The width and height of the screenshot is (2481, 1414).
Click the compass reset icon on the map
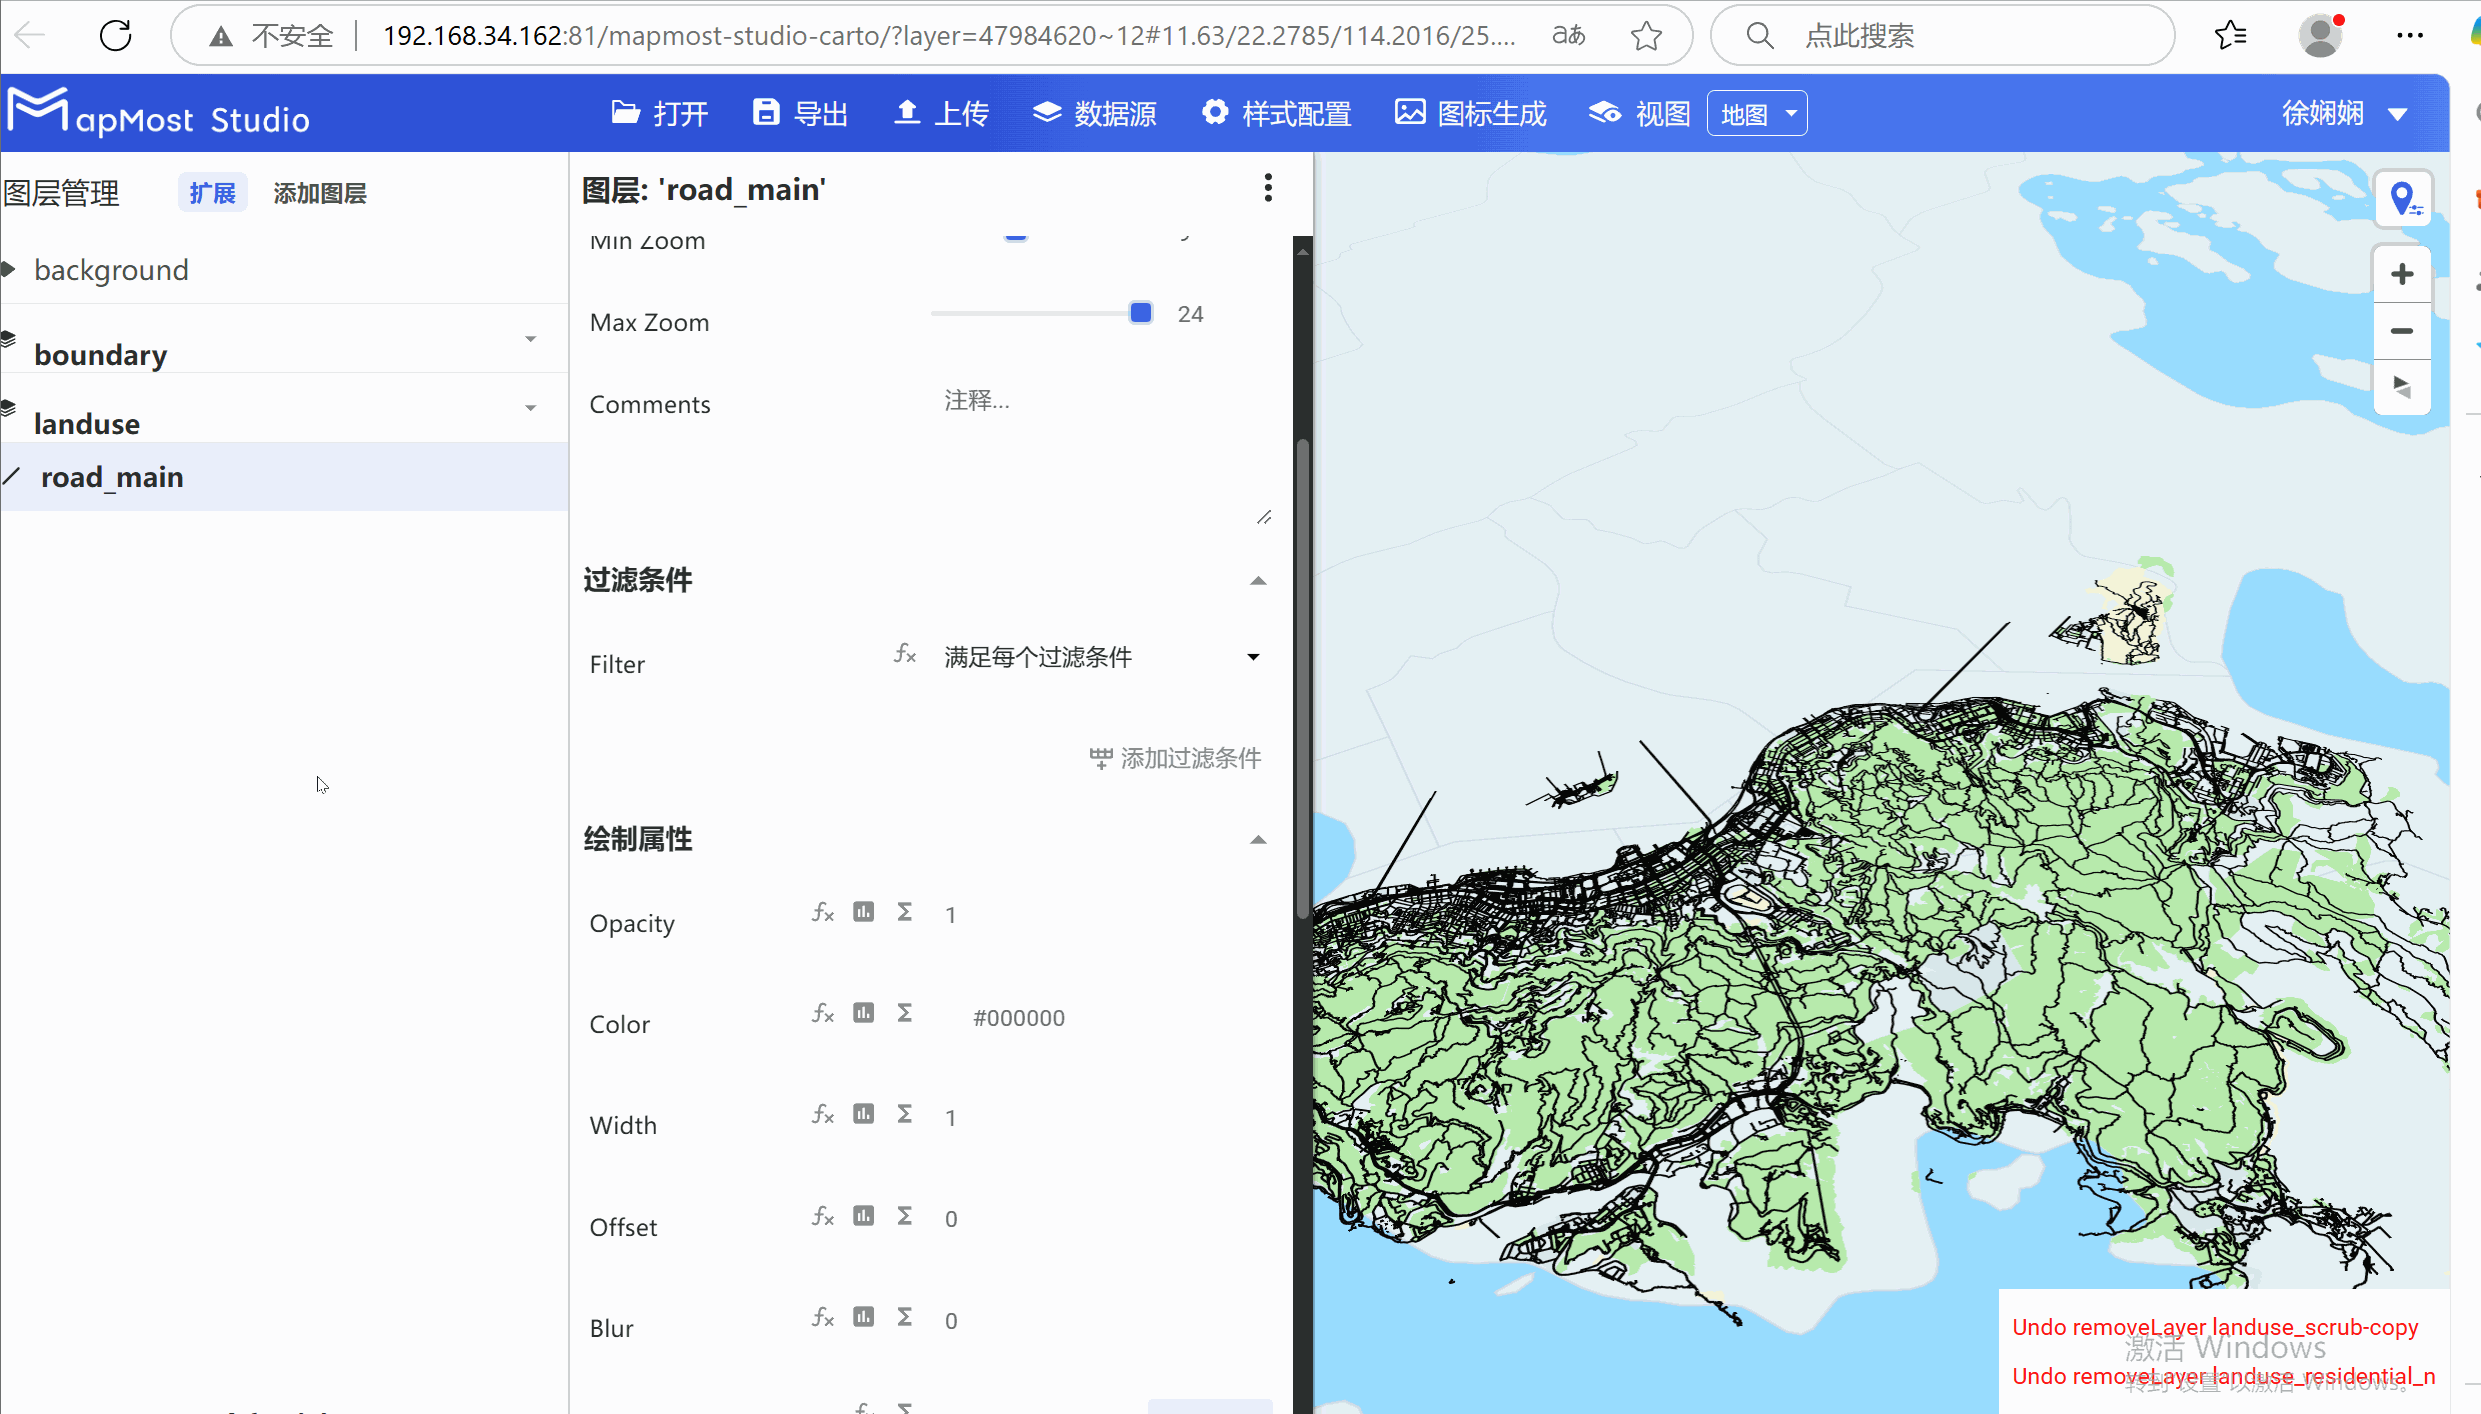coord(2404,387)
